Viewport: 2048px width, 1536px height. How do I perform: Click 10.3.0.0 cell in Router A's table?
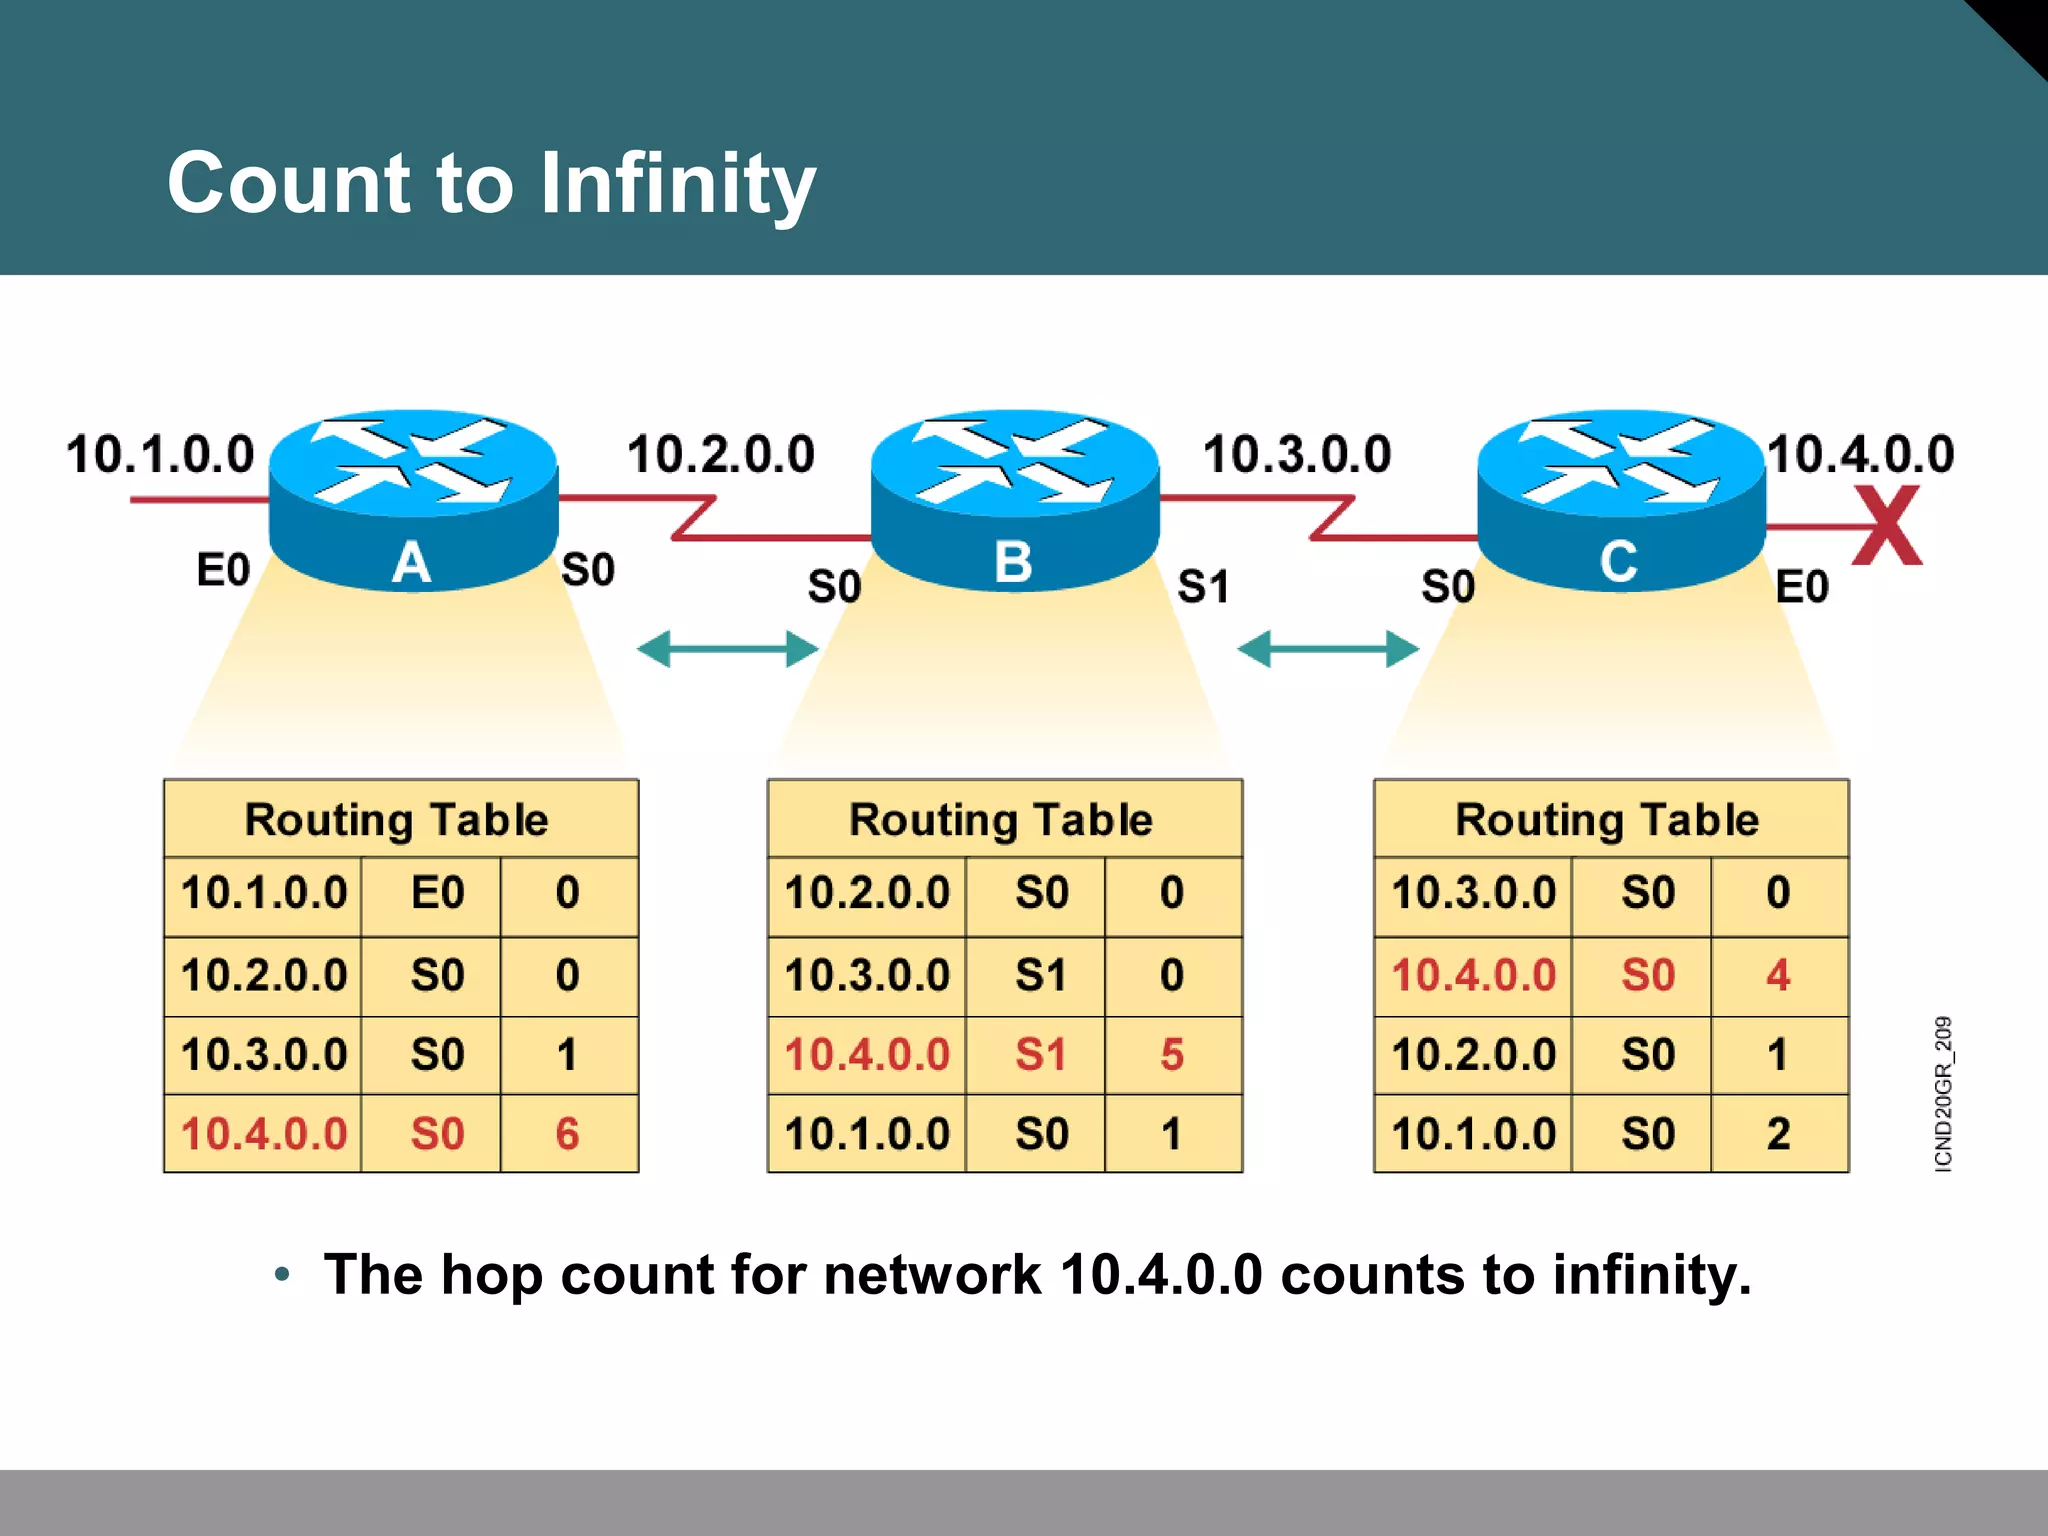(x=264, y=1055)
